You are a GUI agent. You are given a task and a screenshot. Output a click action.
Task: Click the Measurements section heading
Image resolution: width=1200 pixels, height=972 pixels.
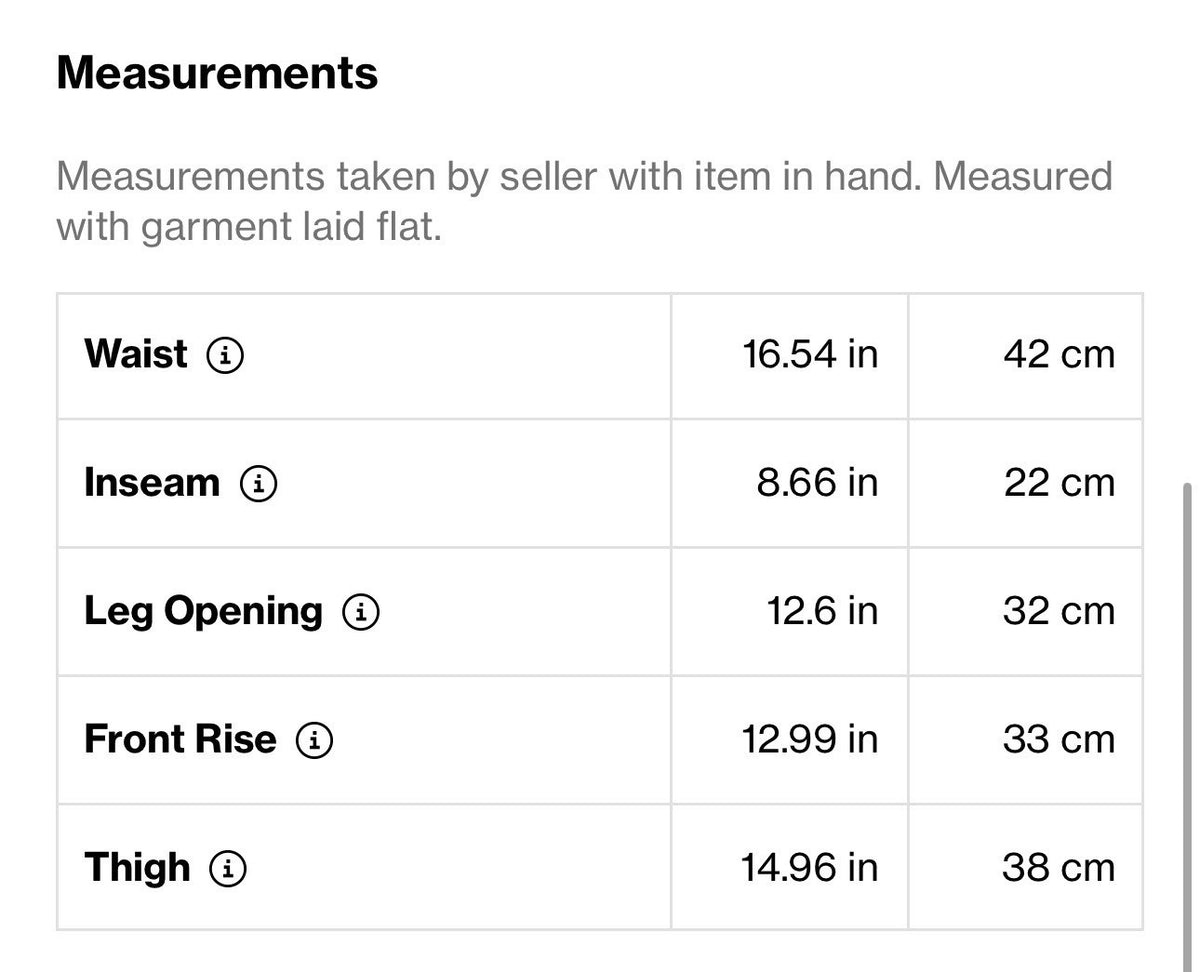(217, 74)
